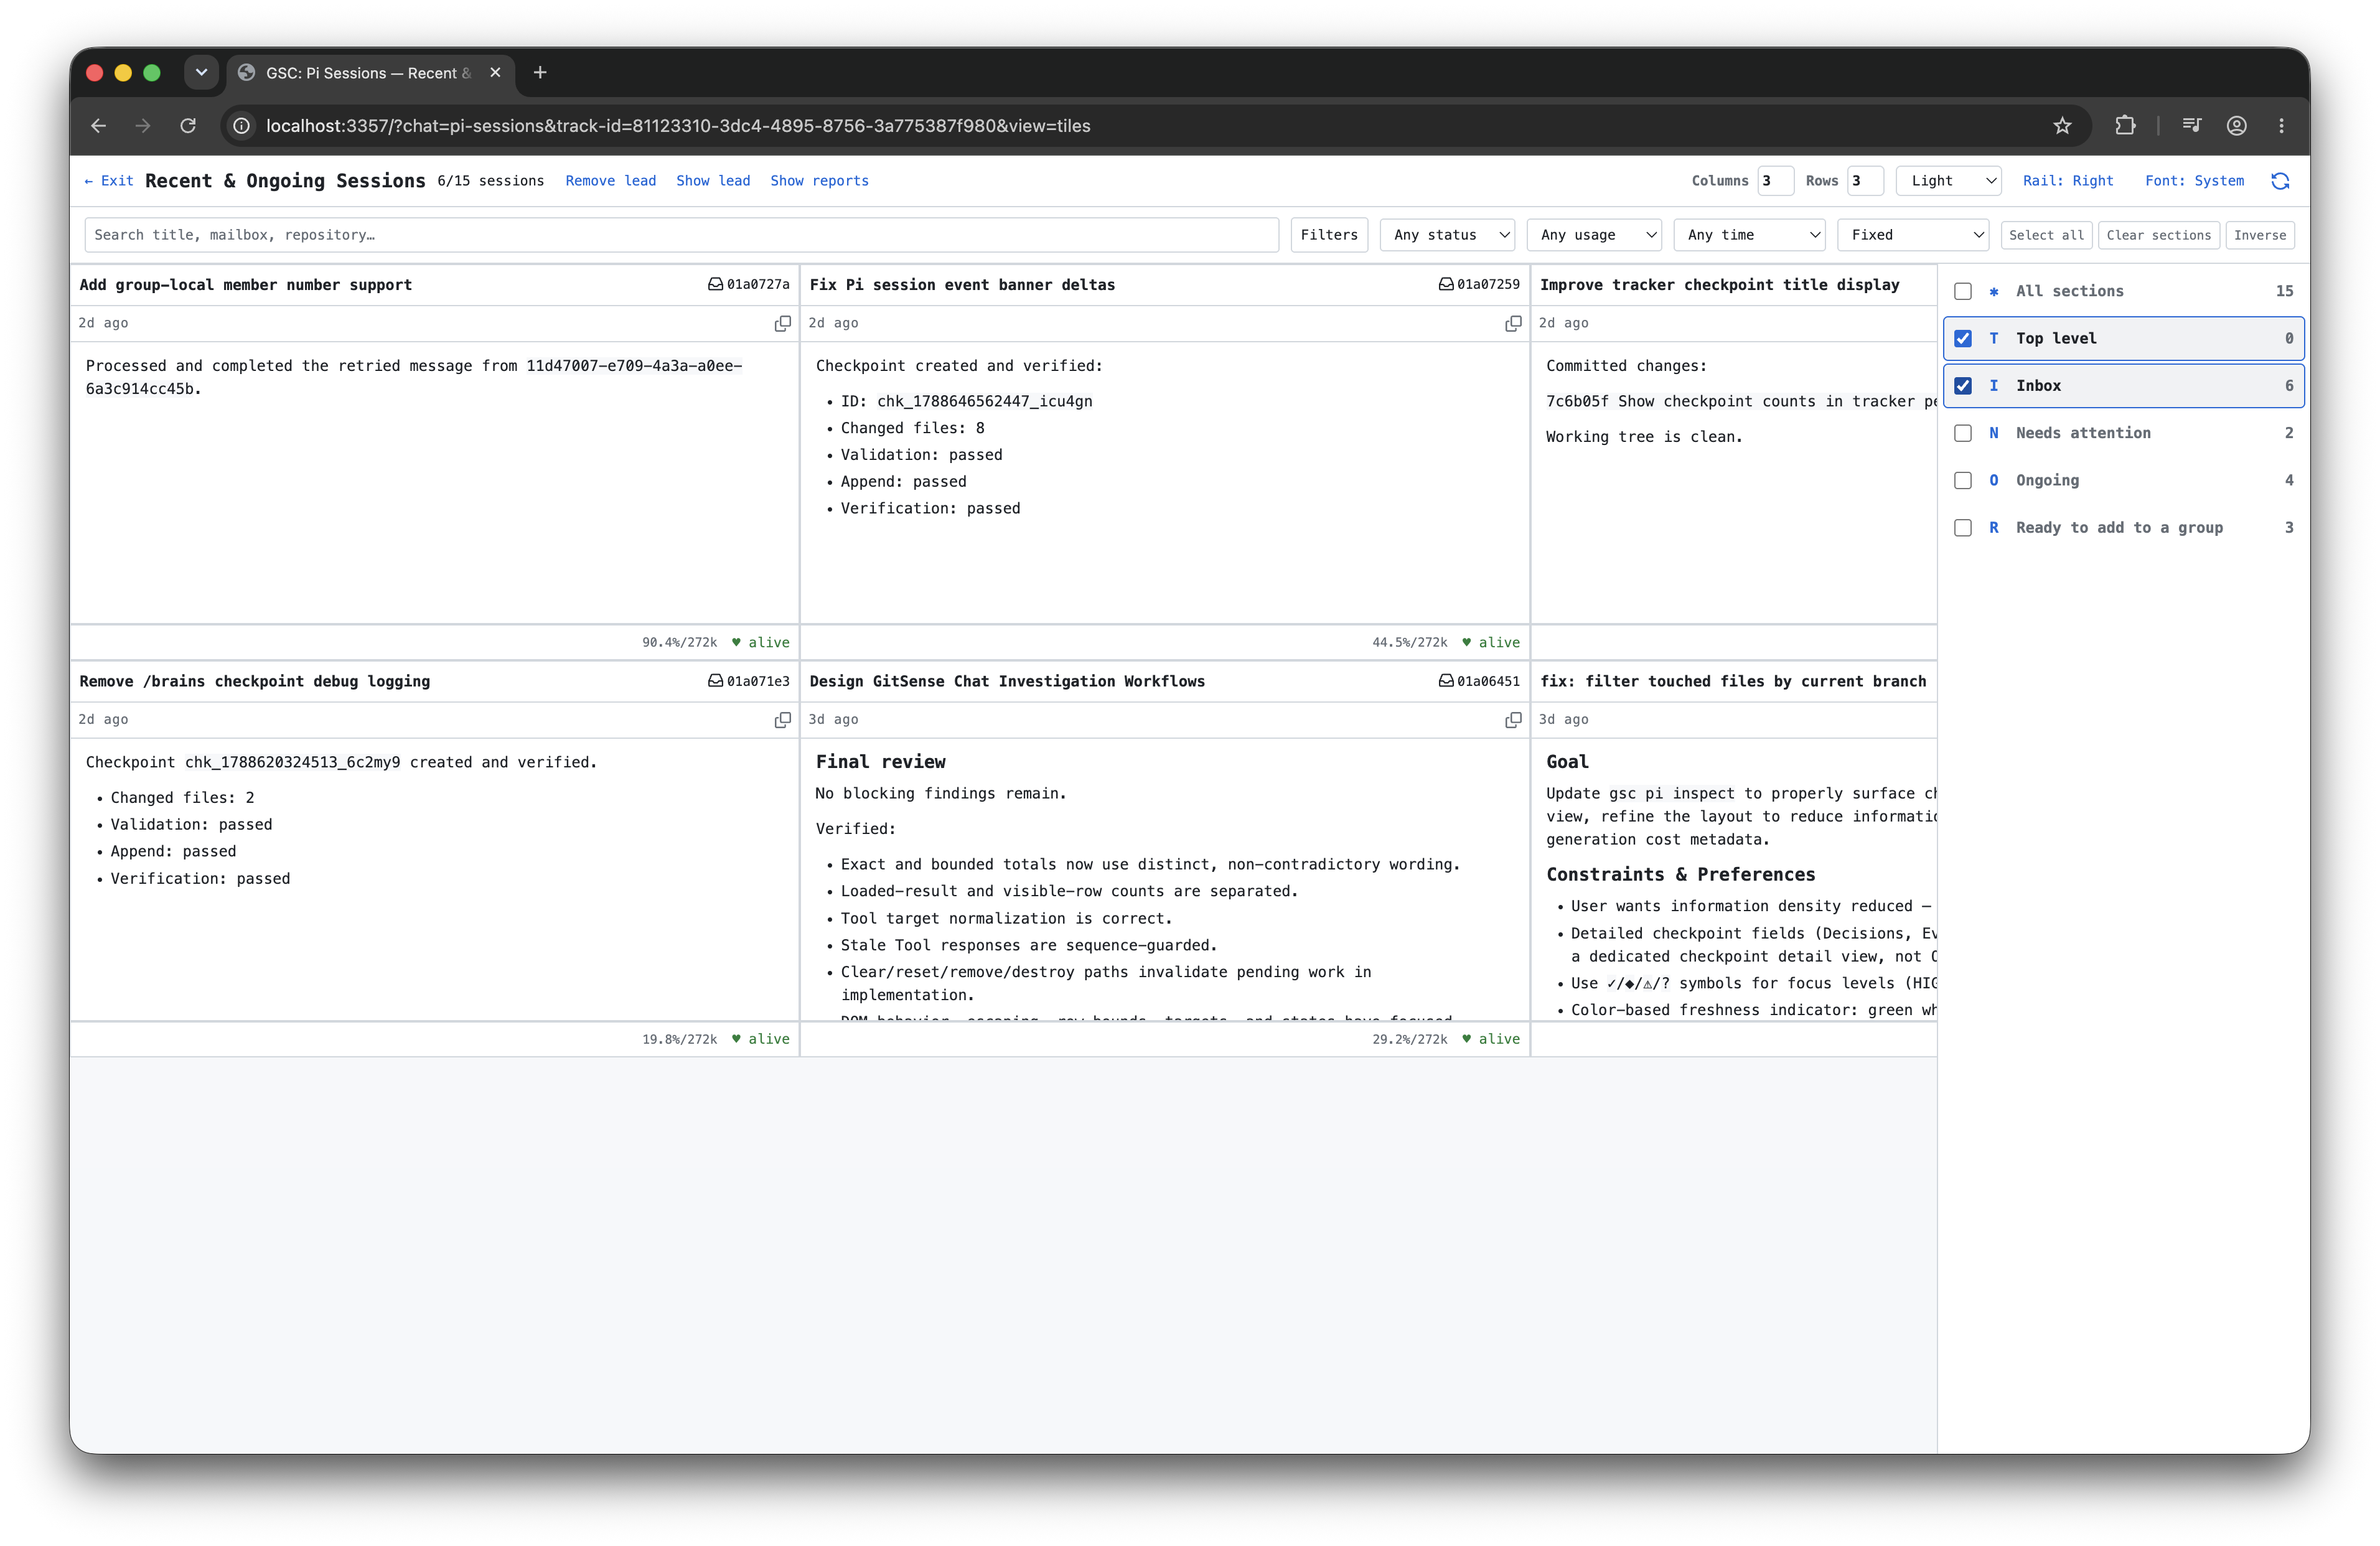Focus the Rows number field

(1865, 181)
